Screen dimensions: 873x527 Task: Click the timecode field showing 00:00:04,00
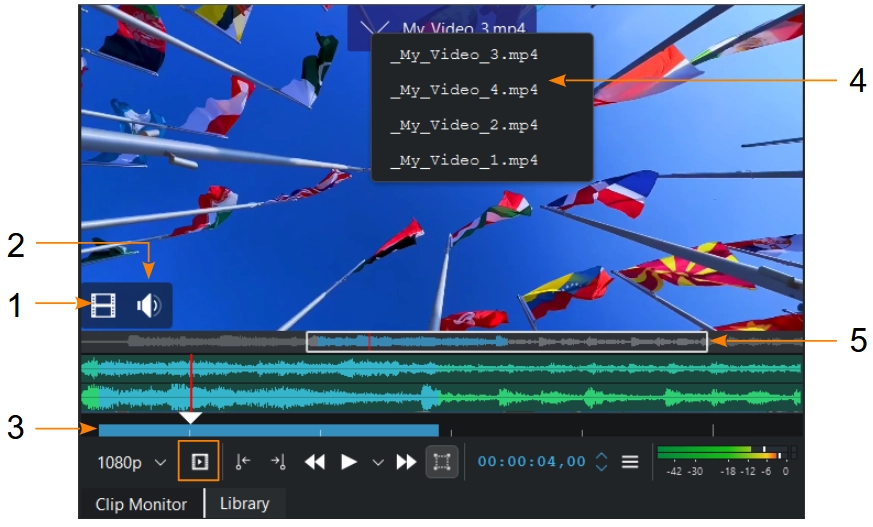[x=531, y=462]
